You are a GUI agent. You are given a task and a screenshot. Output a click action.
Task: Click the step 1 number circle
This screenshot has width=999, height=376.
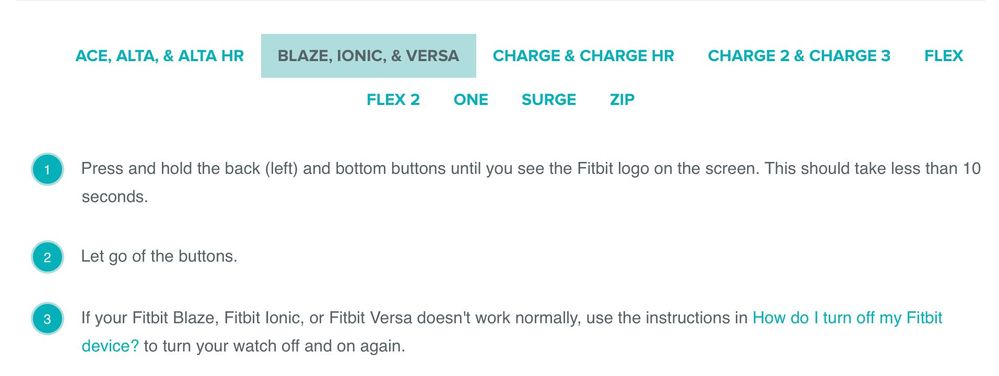tap(47, 170)
